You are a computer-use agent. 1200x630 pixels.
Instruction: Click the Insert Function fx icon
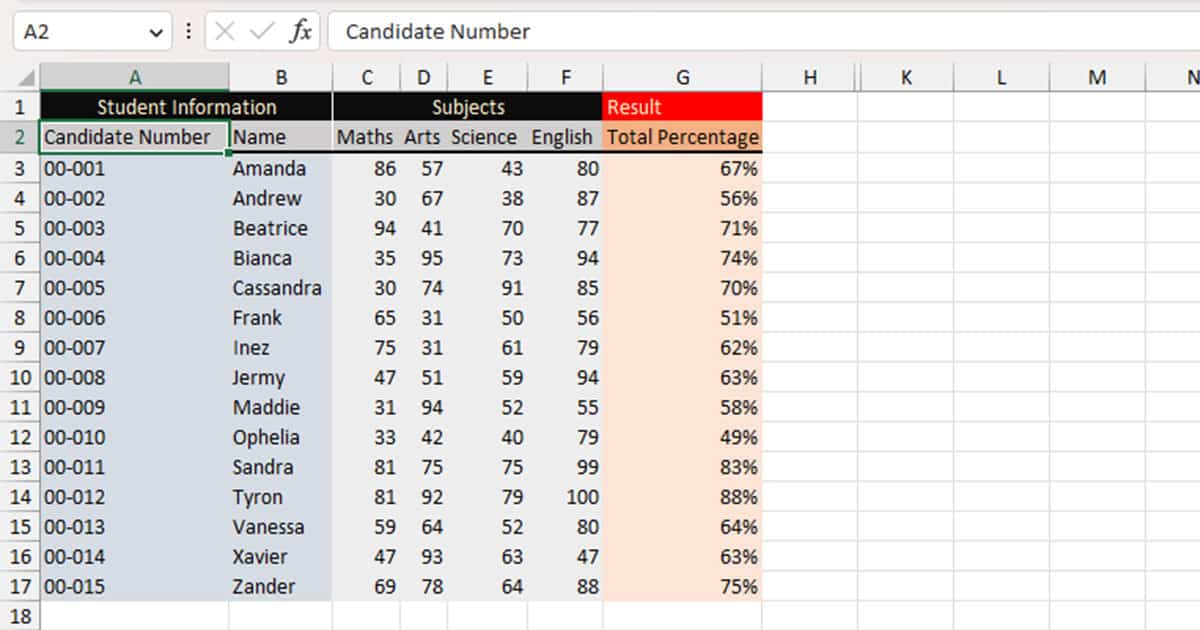[300, 32]
